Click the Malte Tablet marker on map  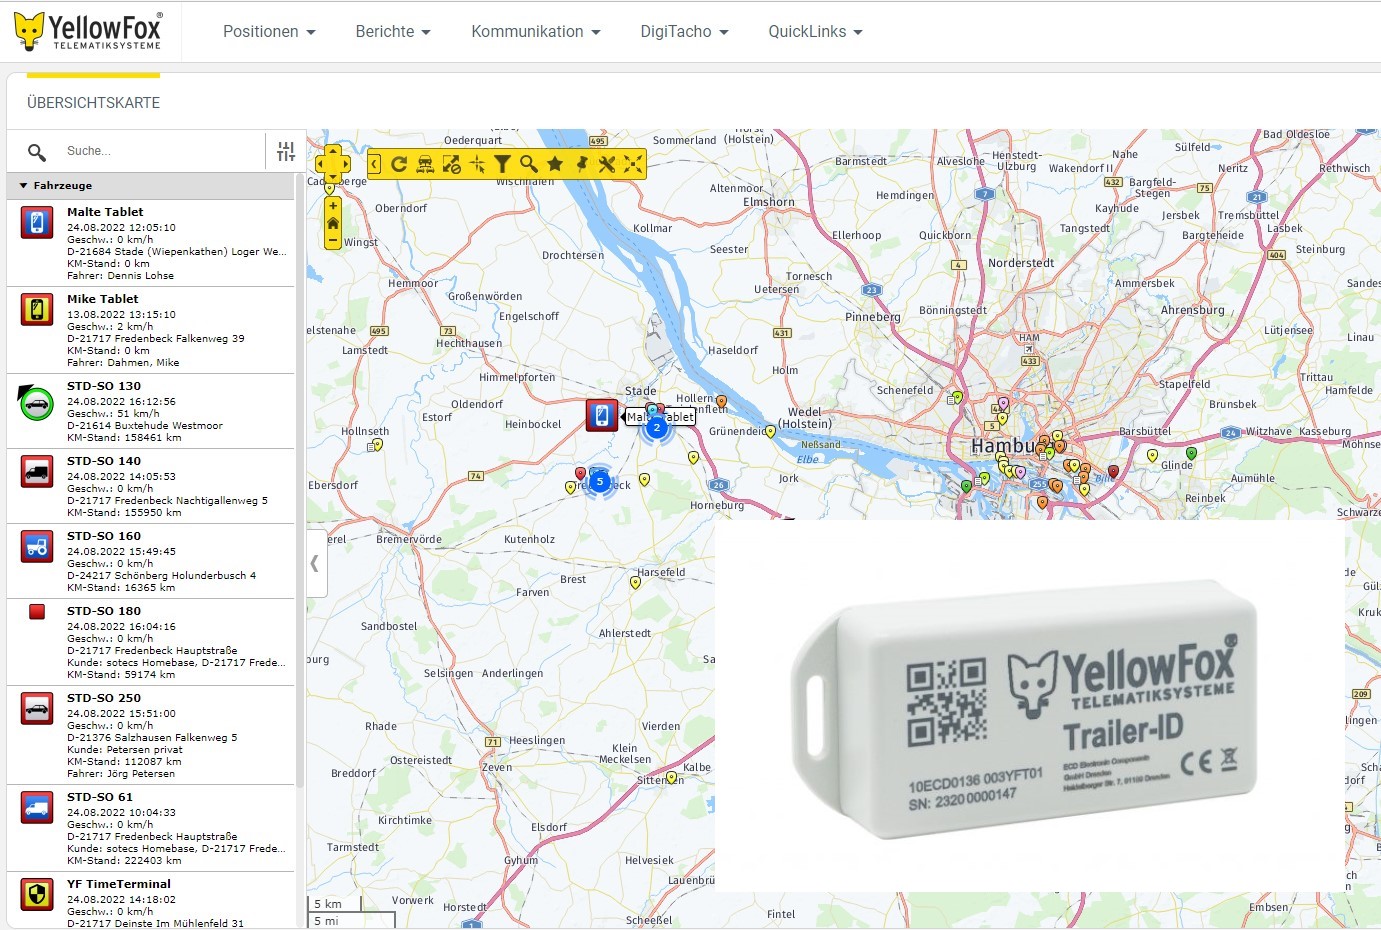pos(602,415)
